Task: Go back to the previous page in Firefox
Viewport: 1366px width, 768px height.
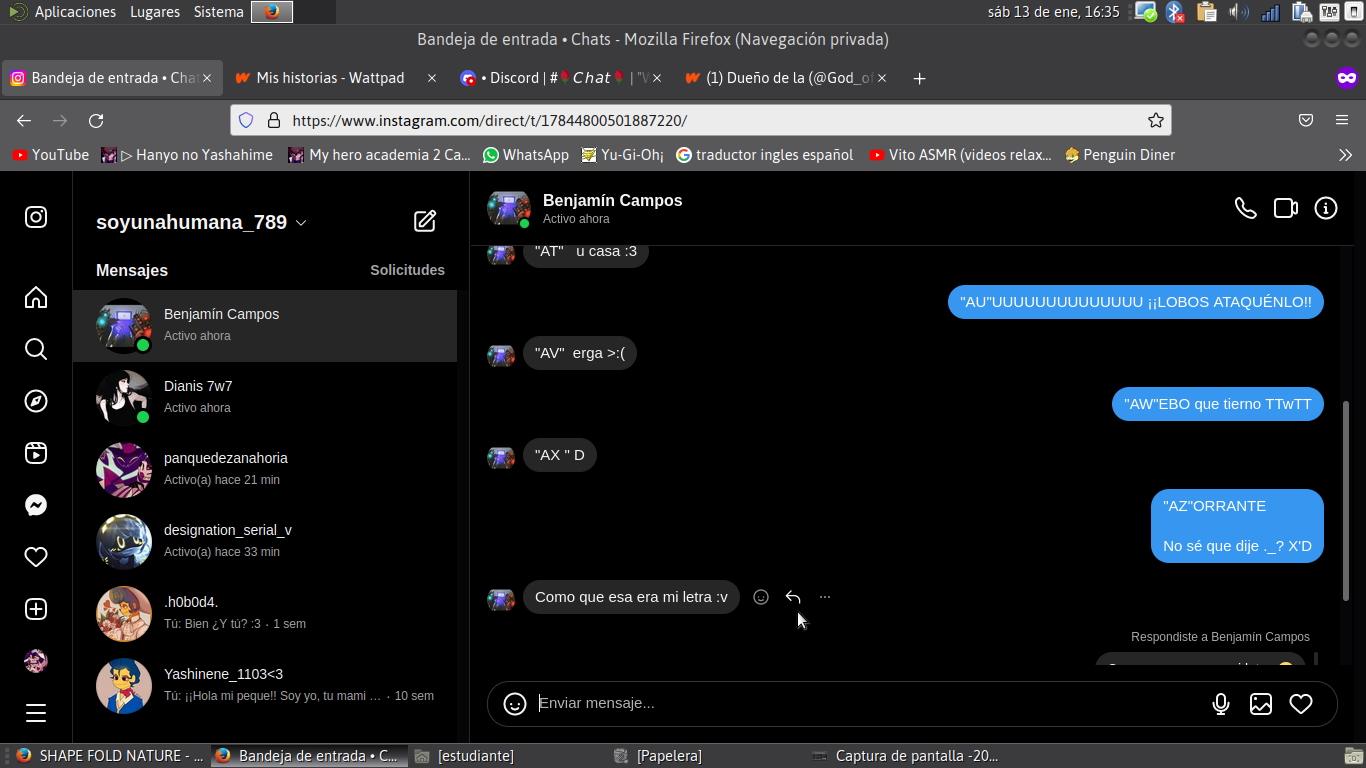Action: click(x=24, y=121)
